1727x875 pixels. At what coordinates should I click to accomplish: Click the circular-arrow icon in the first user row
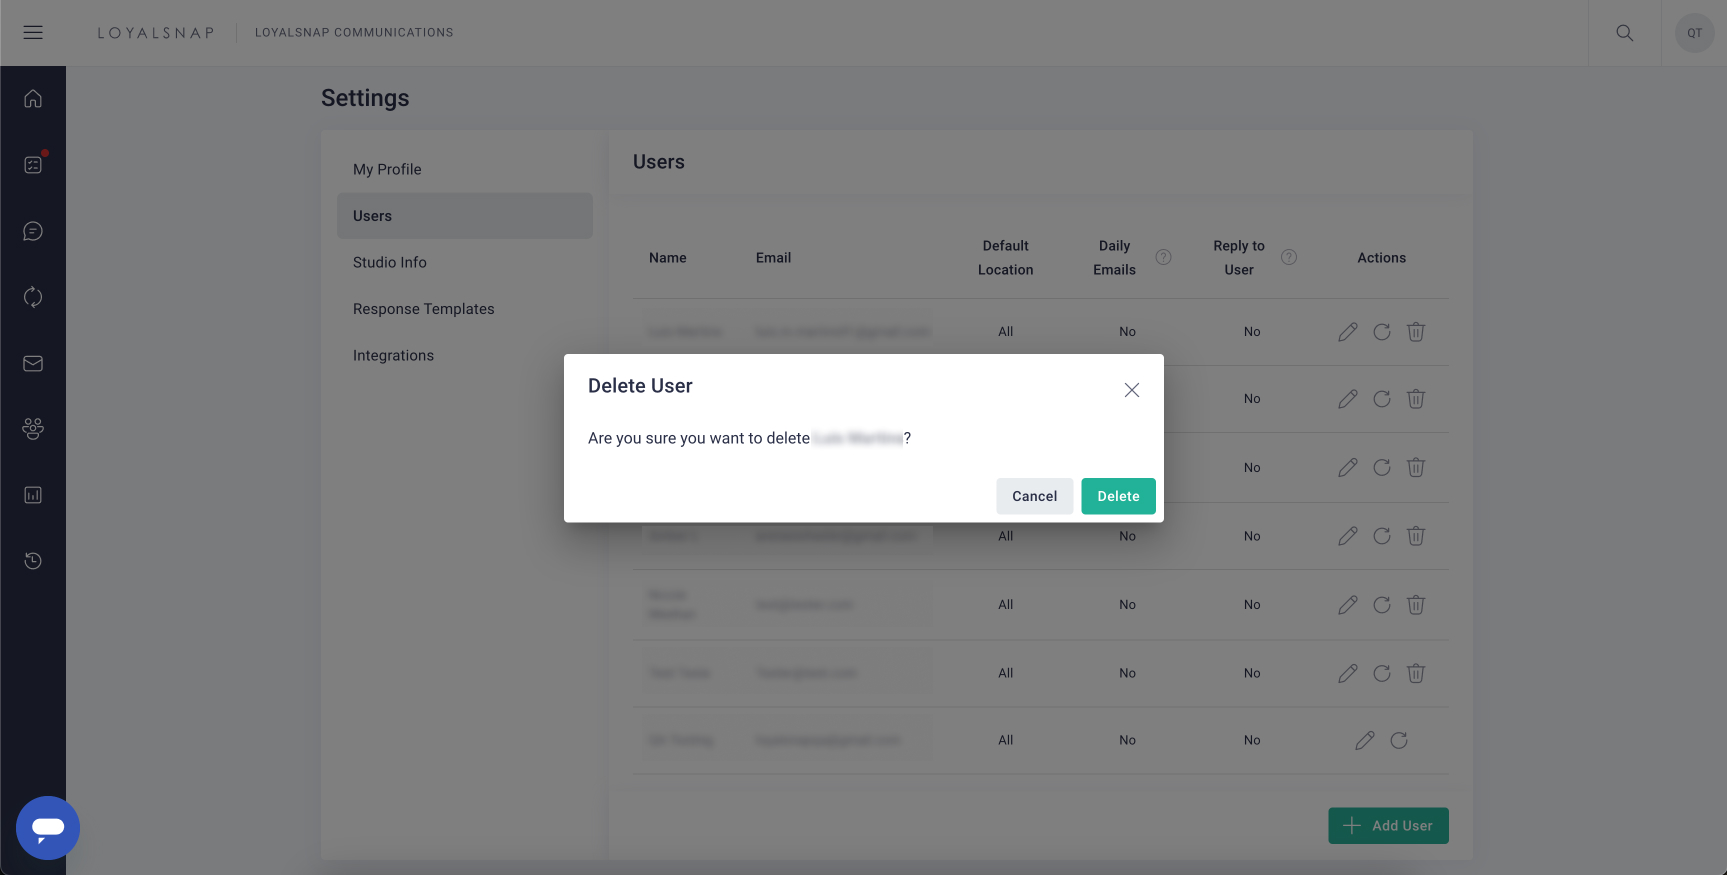(x=1382, y=332)
